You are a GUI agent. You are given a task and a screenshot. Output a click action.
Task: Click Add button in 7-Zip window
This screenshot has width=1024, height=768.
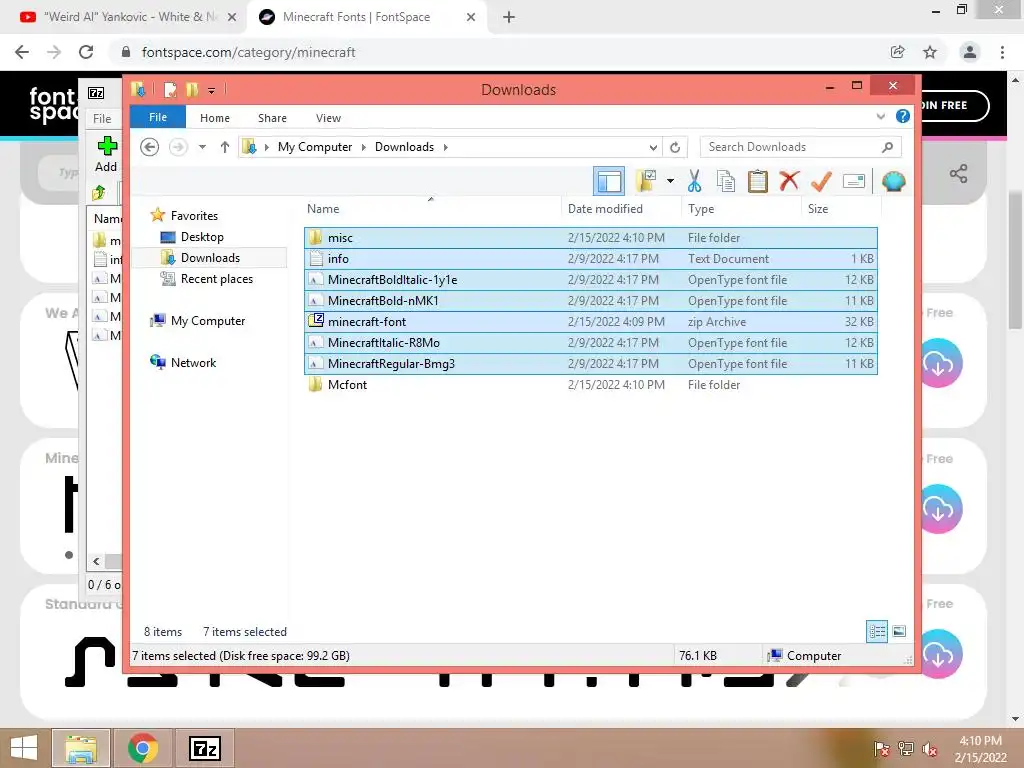pos(106,155)
